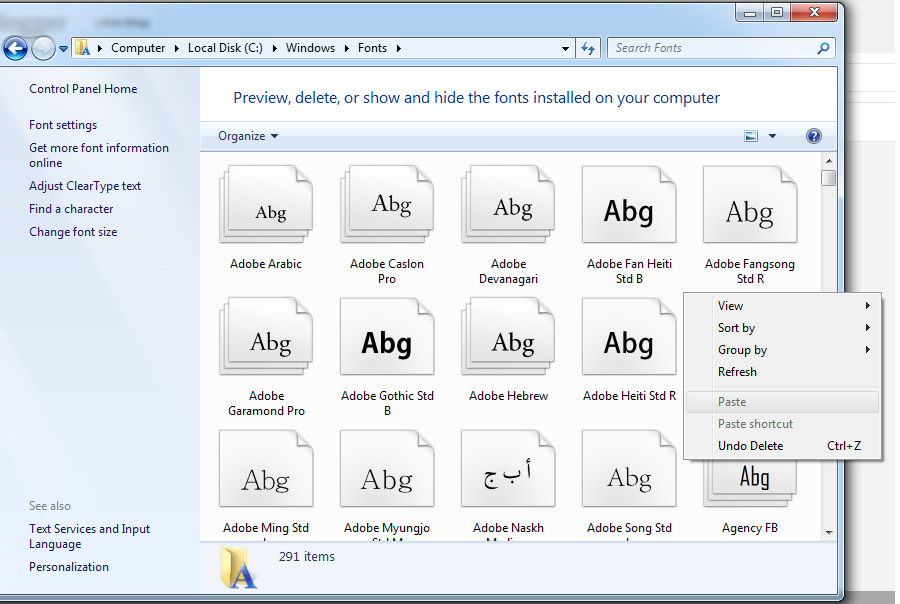Screen dimensions: 900x604
Task: Select the Adobe Fan Heiti Std B icon
Action: pyautogui.click(x=629, y=204)
